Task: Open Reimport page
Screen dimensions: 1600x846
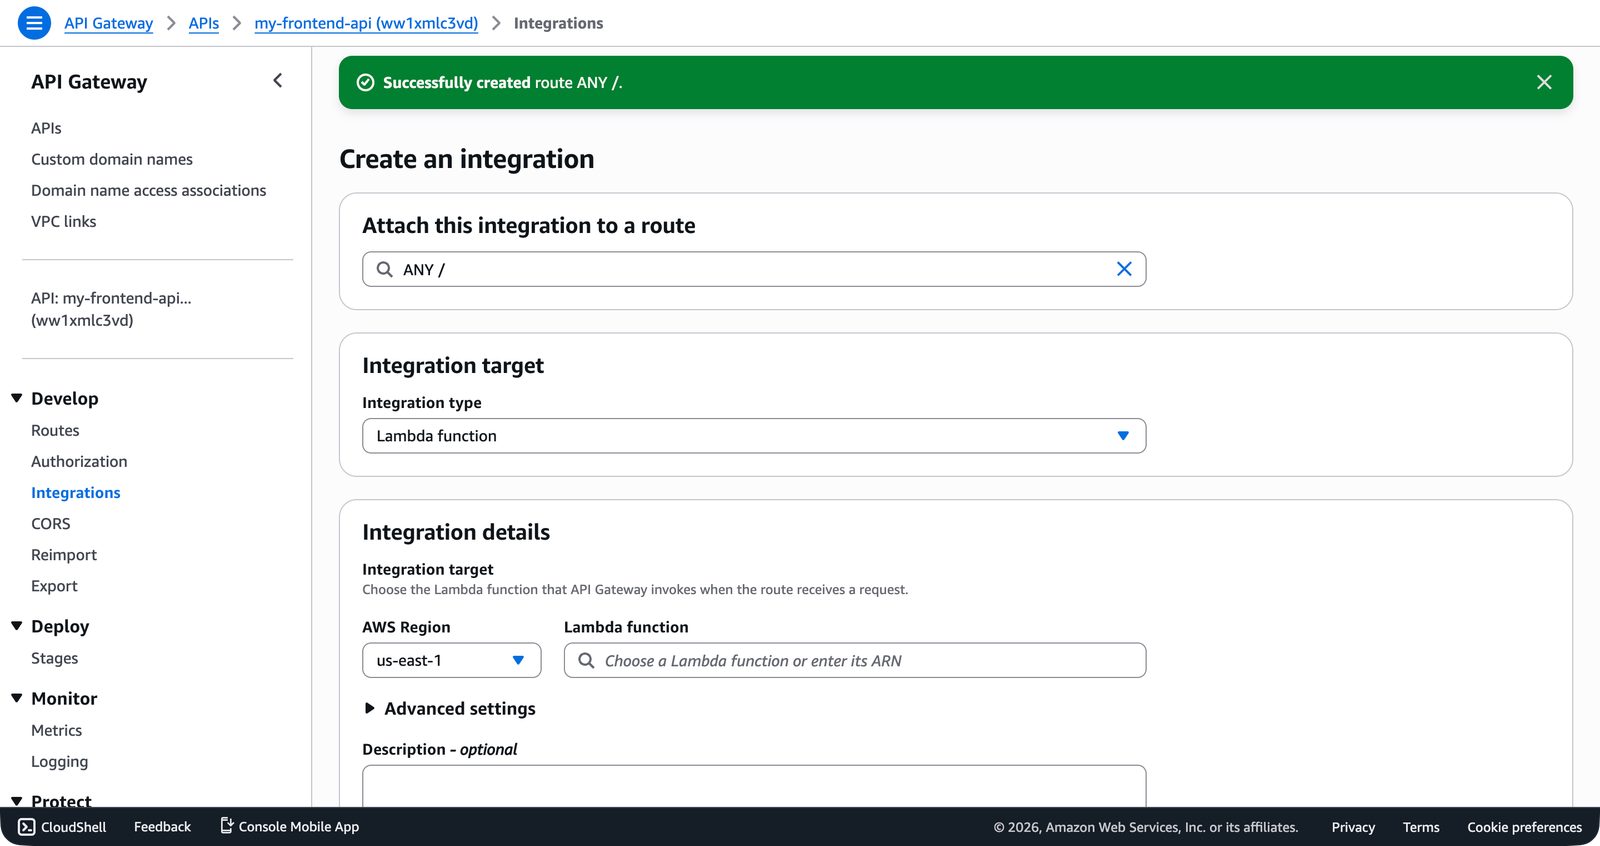Action: pos(64,554)
